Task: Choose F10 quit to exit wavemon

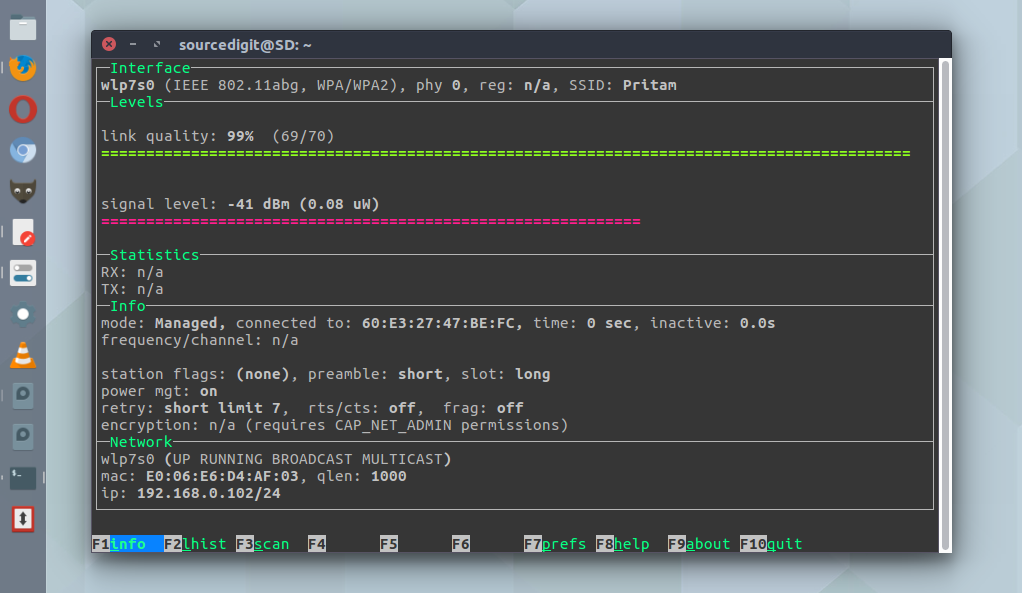Action: pyautogui.click(x=772, y=544)
